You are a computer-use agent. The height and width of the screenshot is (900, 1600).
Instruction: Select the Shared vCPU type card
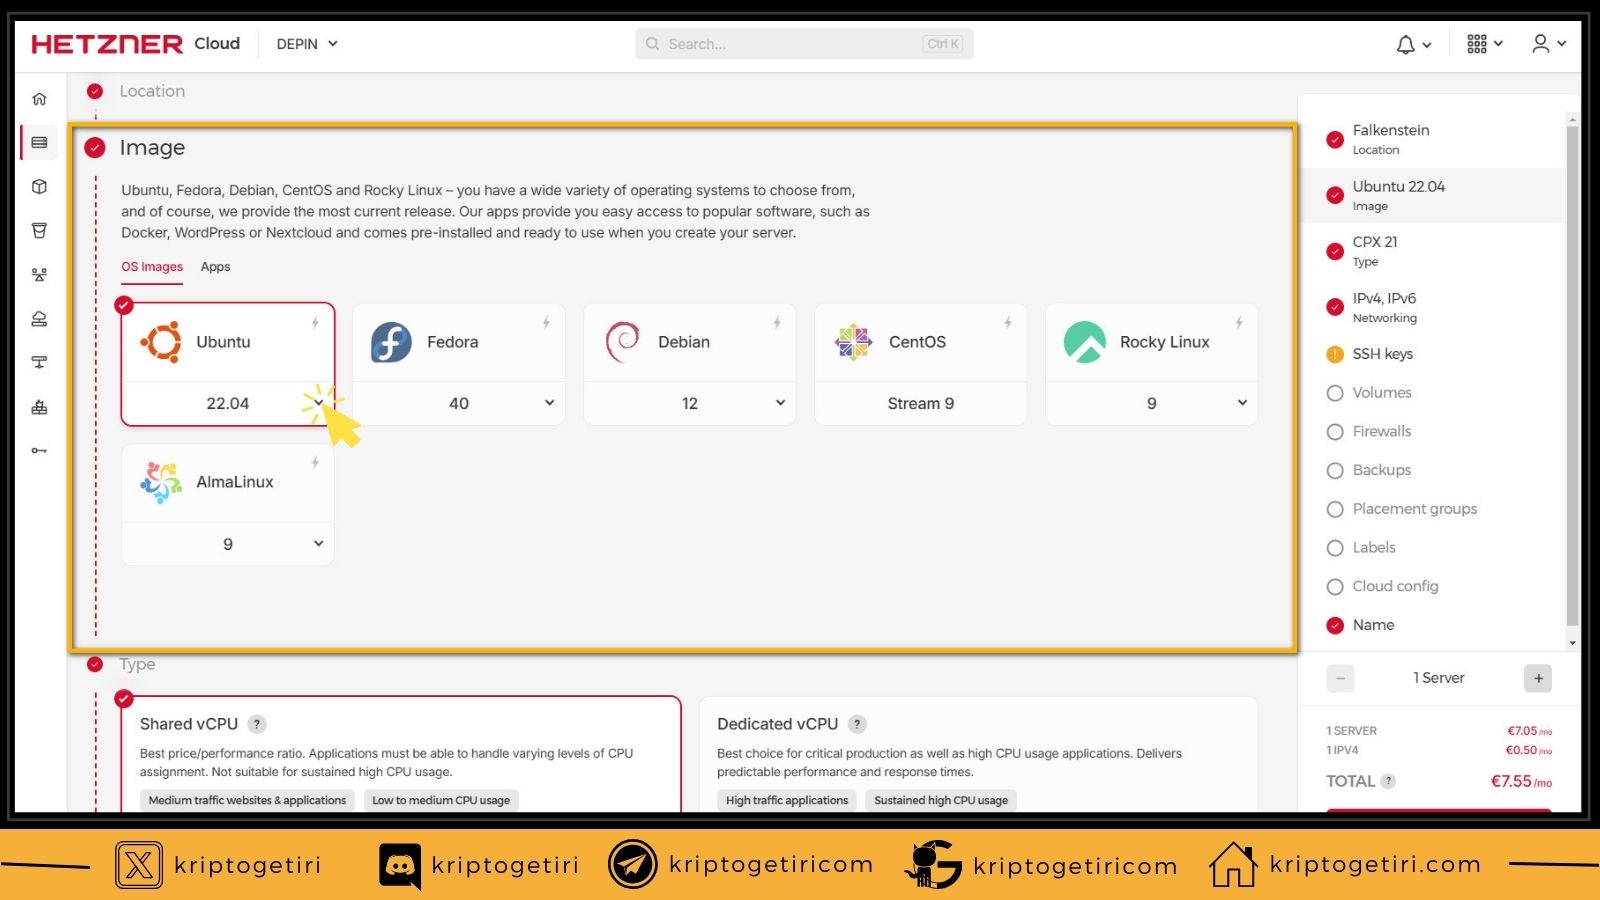[x=401, y=755]
